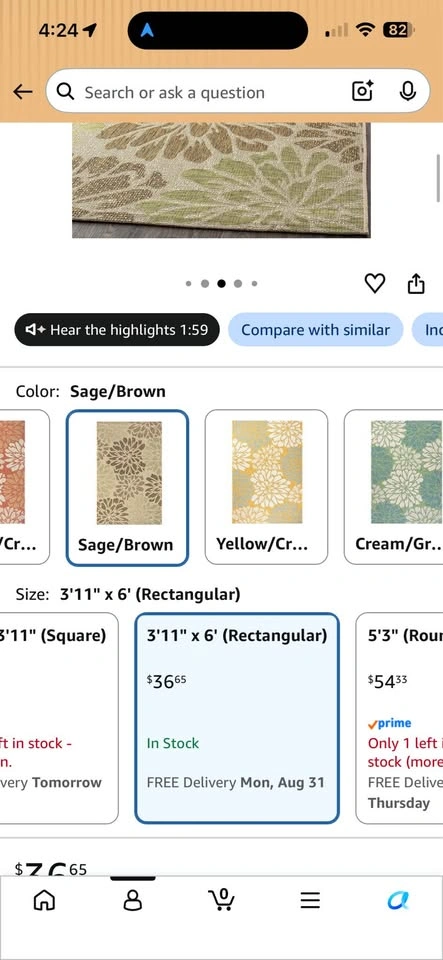Tap the rug product image
Image resolution: width=443 pixels, height=960 pixels.
[222, 180]
